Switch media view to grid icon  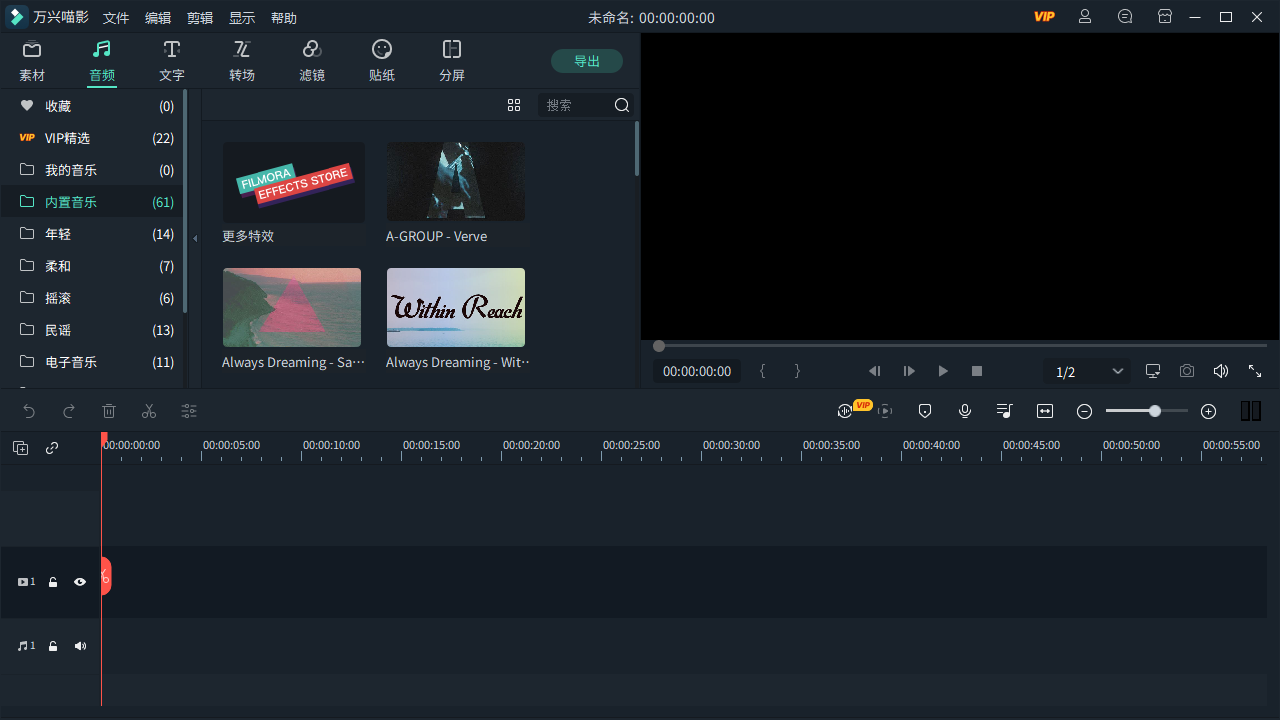[514, 105]
